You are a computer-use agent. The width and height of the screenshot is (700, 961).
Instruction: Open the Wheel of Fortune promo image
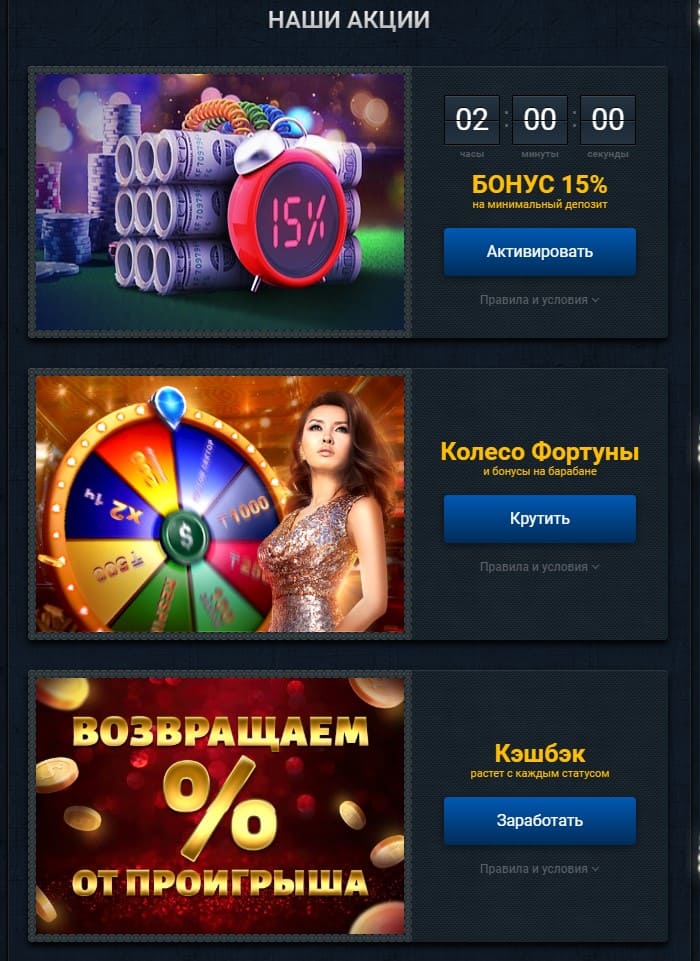(x=220, y=504)
